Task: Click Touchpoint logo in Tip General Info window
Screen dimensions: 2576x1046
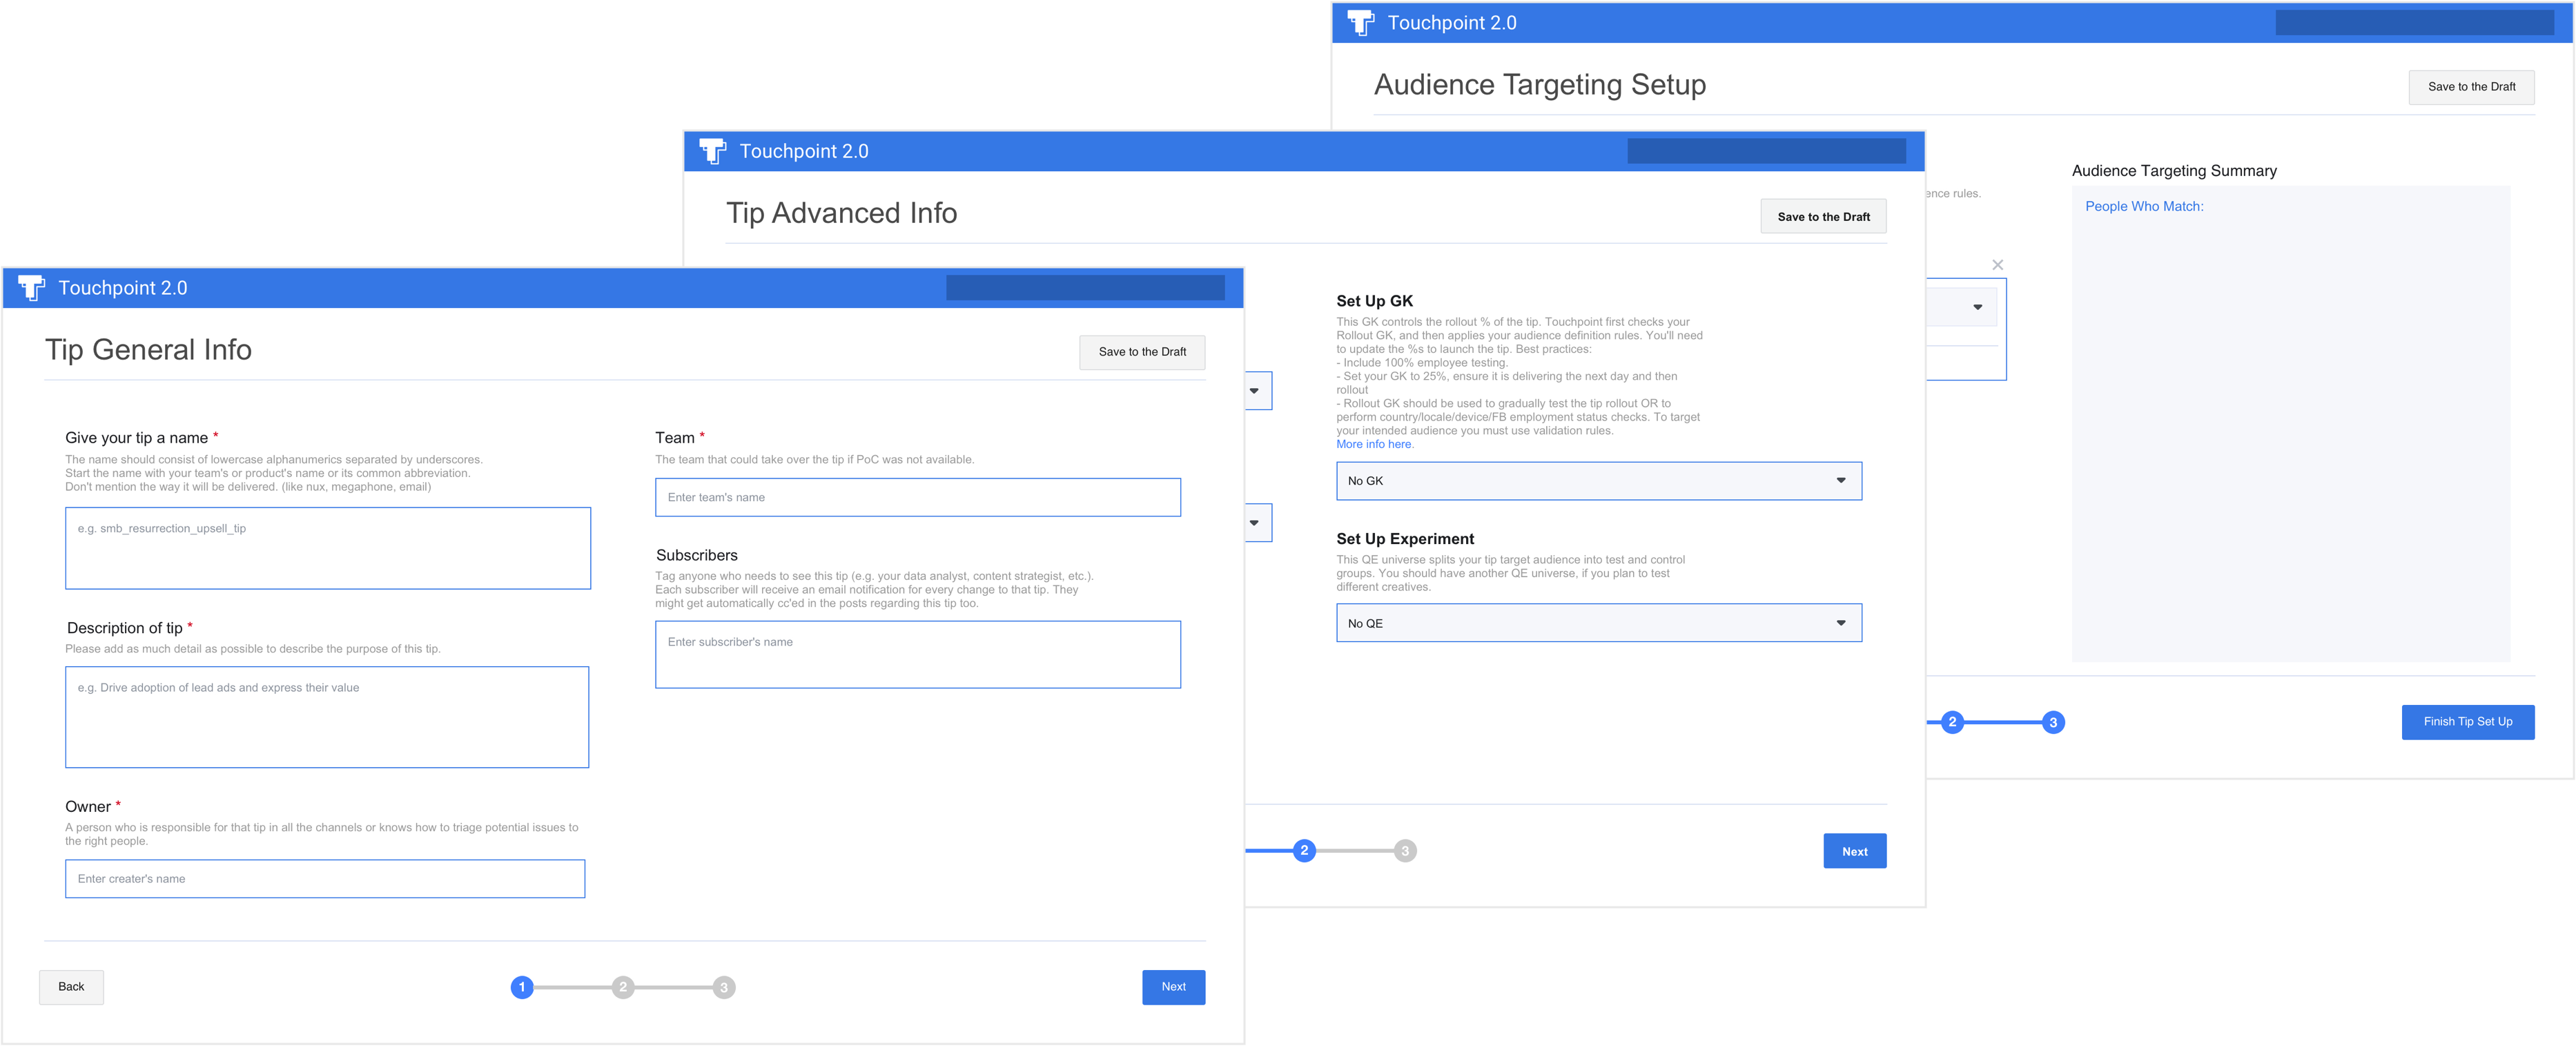Action: point(32,288)
